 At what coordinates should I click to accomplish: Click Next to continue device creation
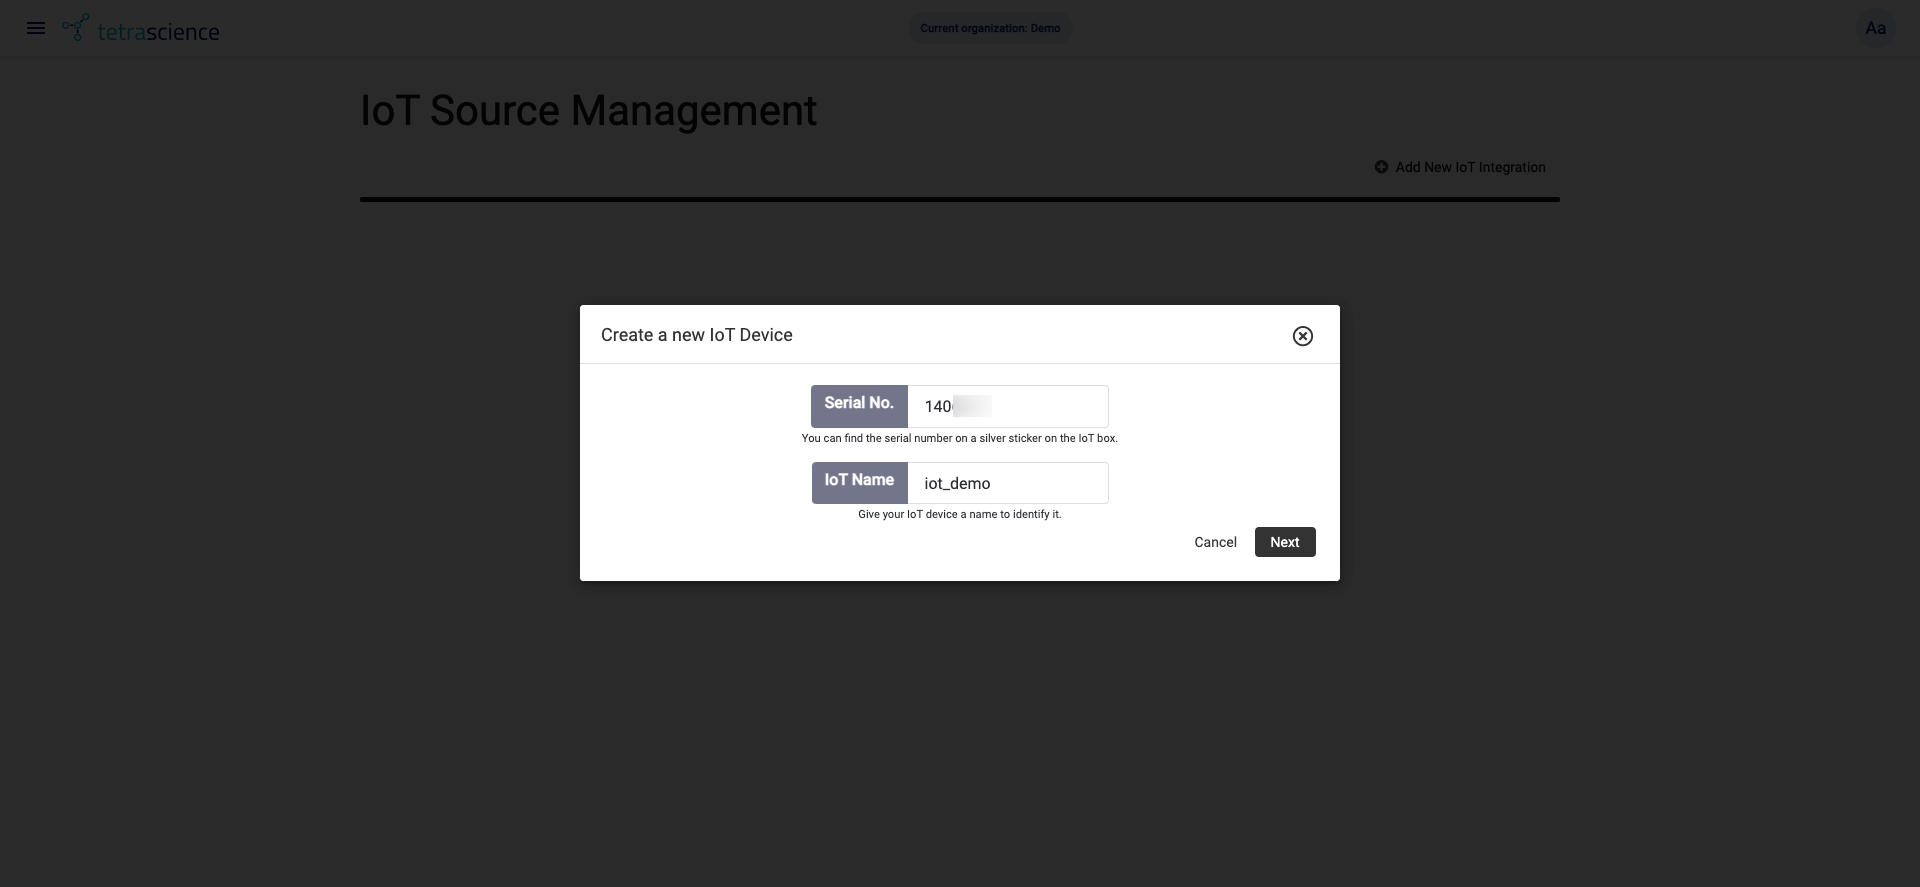pyautogui.click(x=1285, y=542)
